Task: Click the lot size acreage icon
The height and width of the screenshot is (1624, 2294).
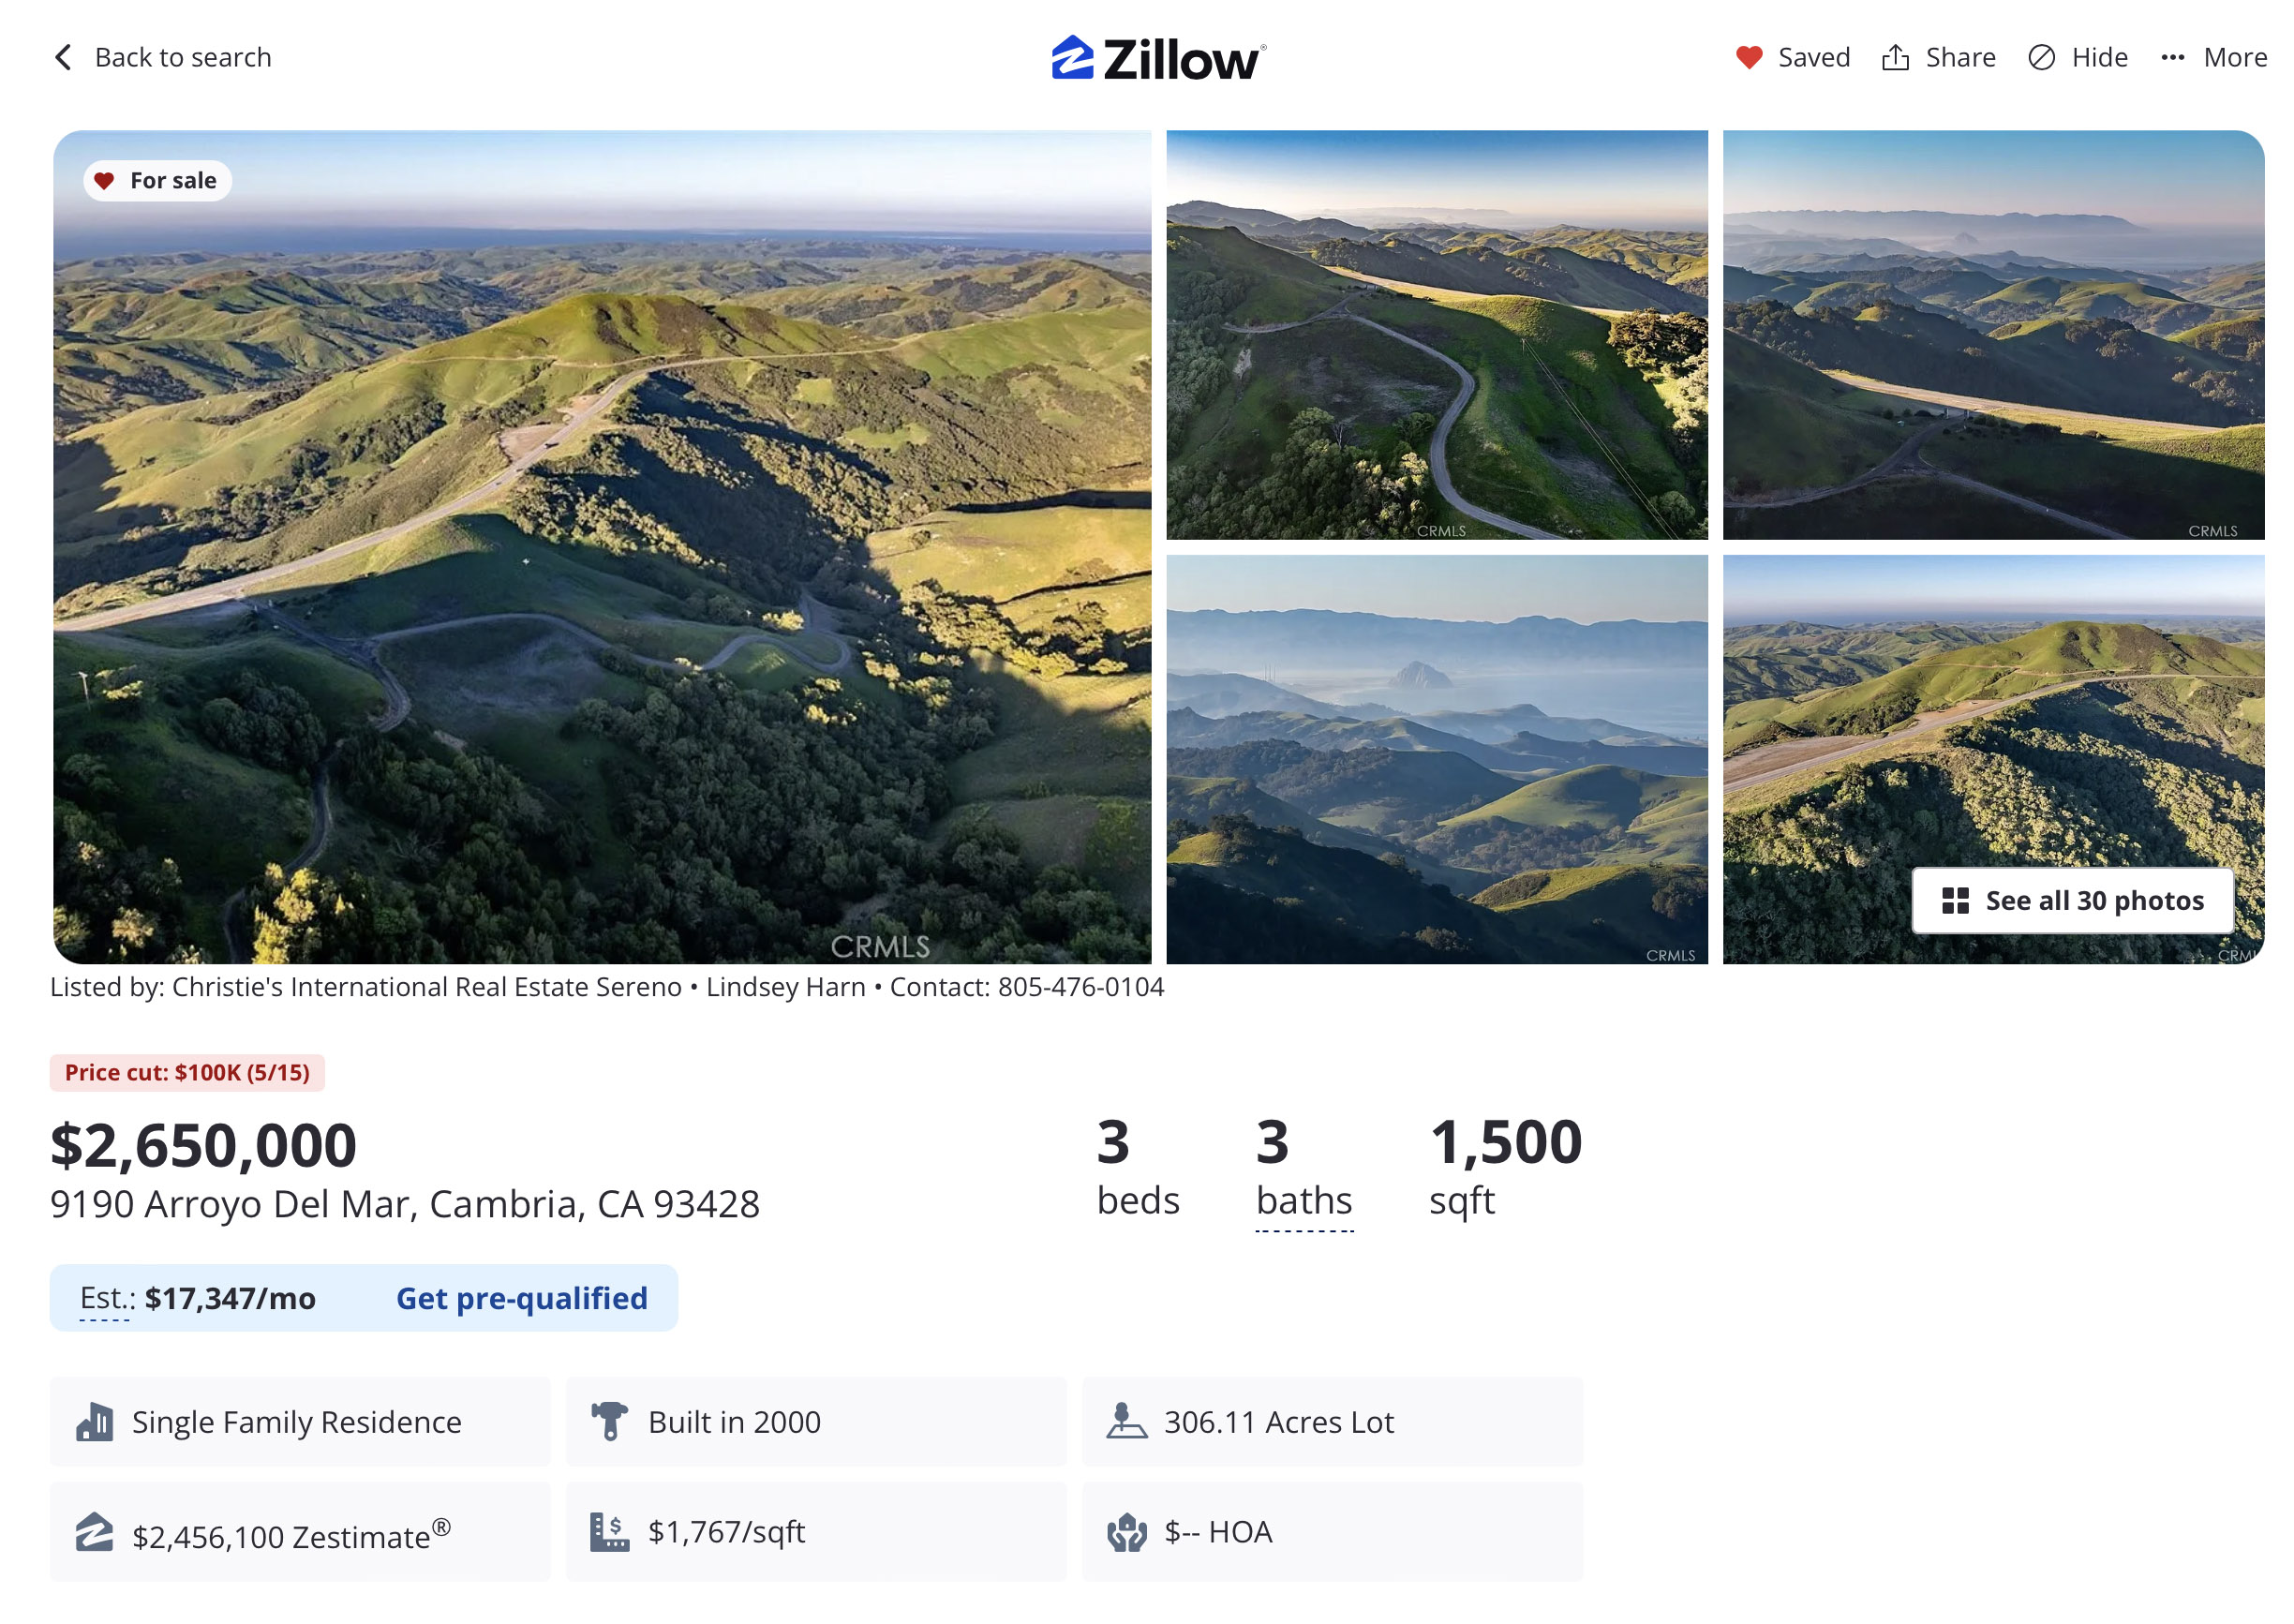Action: (1126, 1420)
